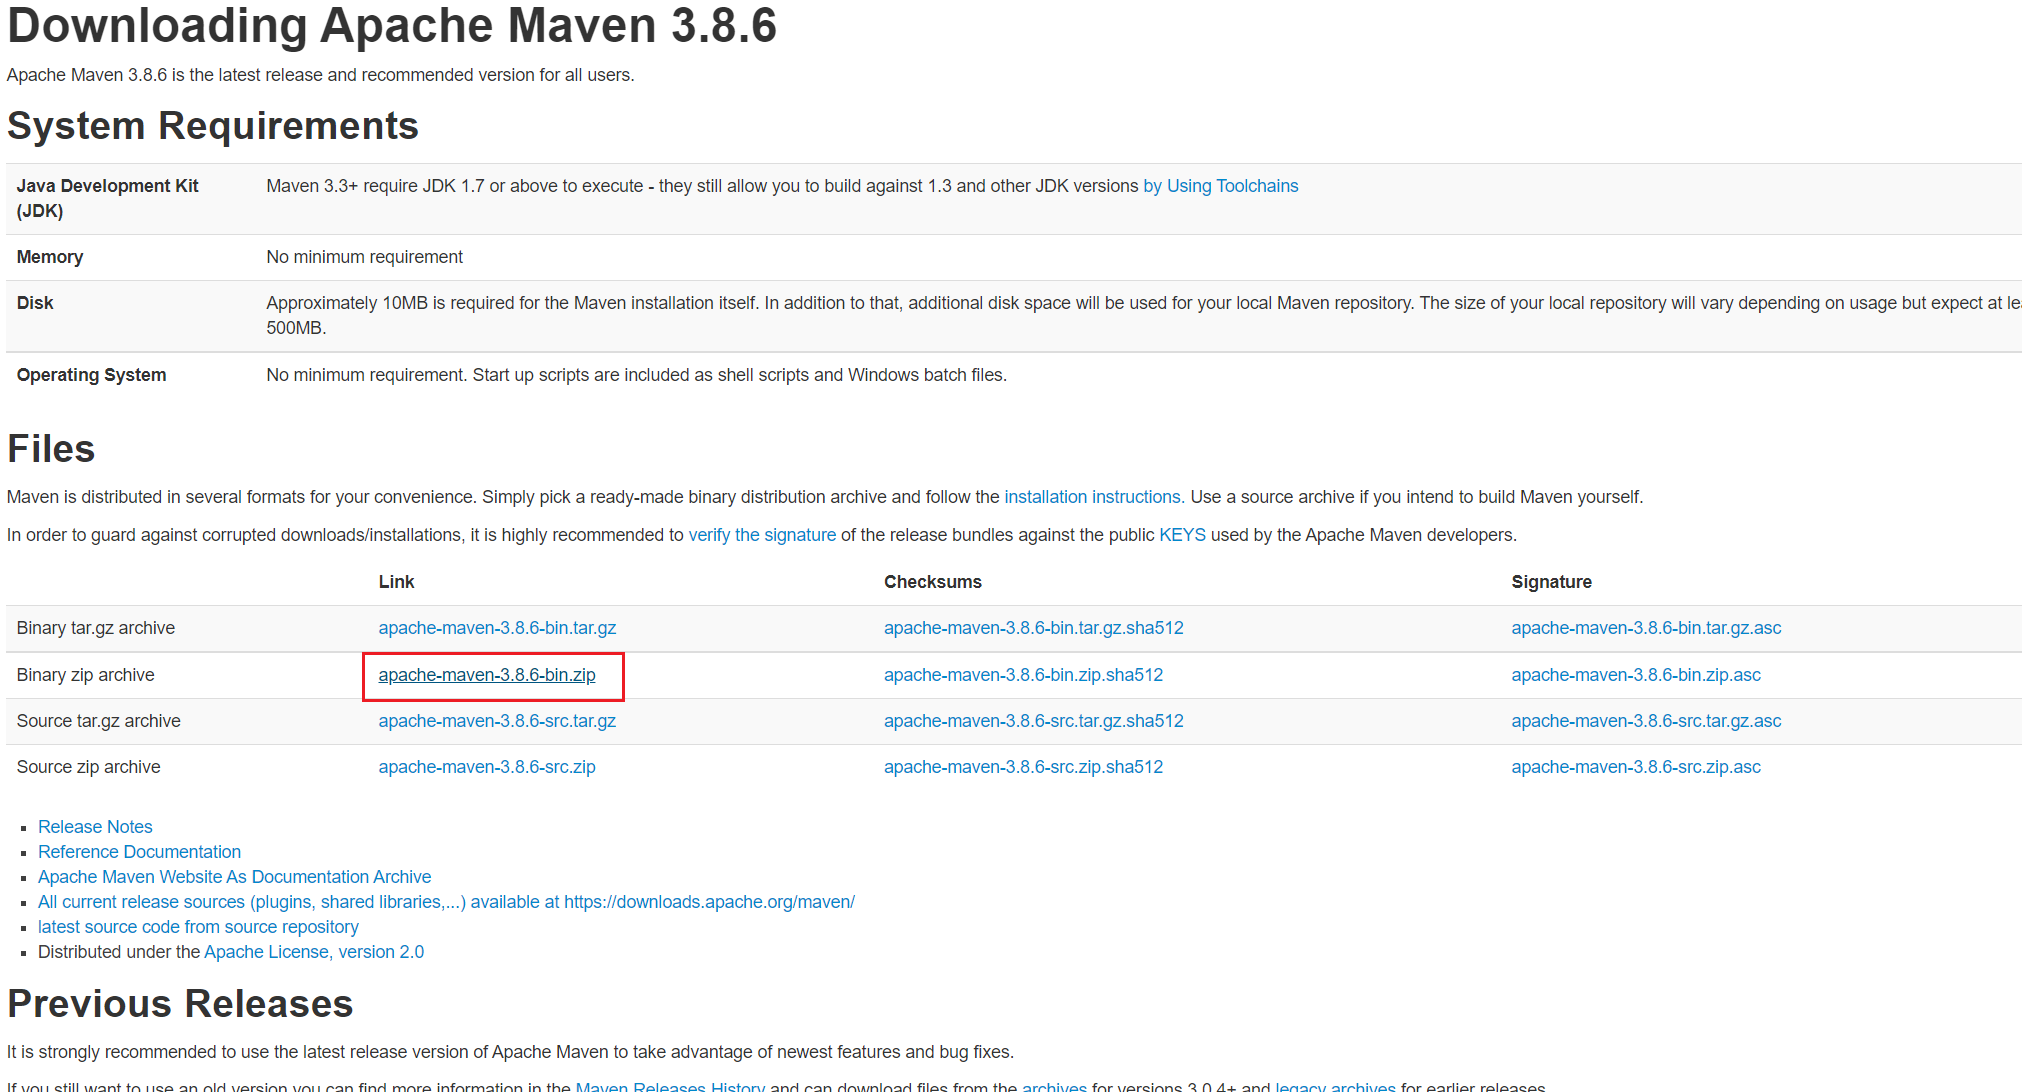Viewport: 2022px width, 1092px height.
Task: Open src.zip.sha512 checksum link
Action: [x=1023, y=767]
